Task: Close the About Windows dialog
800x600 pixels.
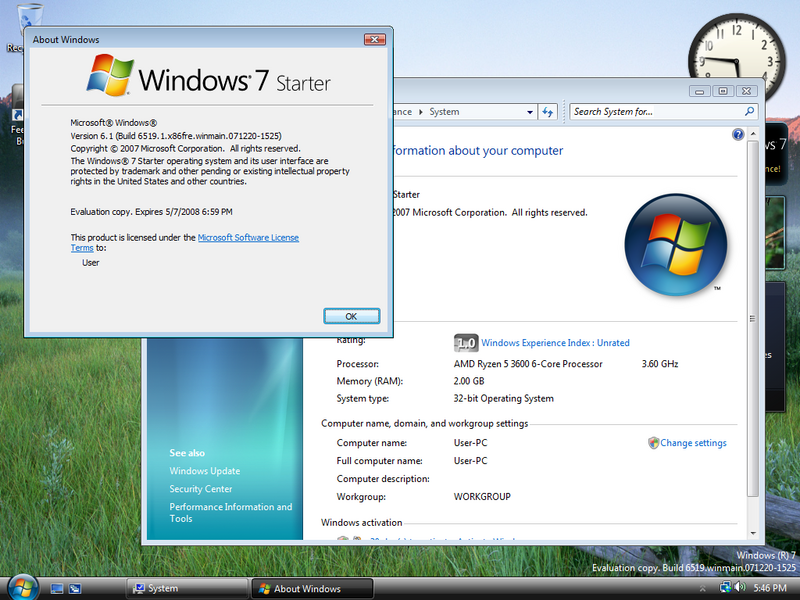Action: (x=374, y=39)
